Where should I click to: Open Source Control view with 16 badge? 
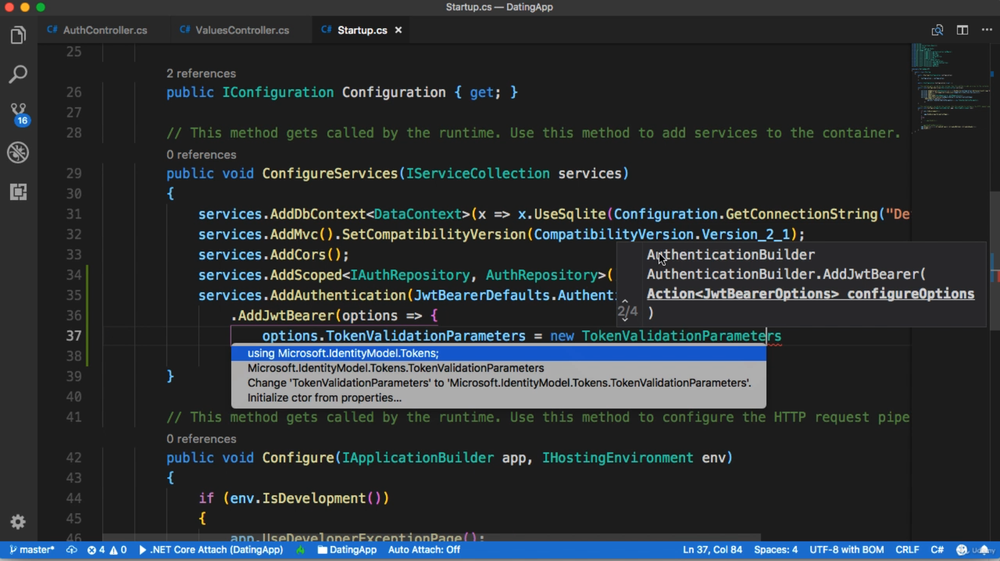pos(18,113)
